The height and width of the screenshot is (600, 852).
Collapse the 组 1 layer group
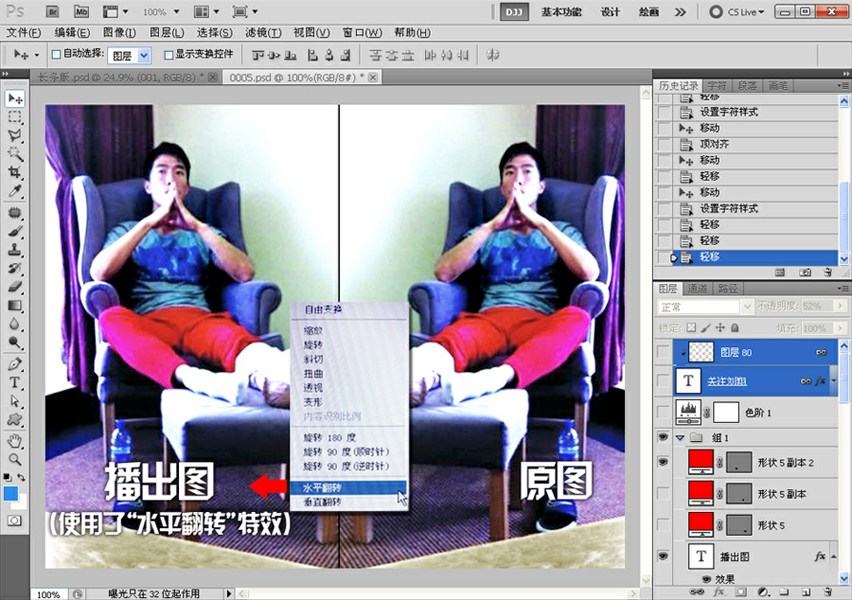(x=681, y=438)
